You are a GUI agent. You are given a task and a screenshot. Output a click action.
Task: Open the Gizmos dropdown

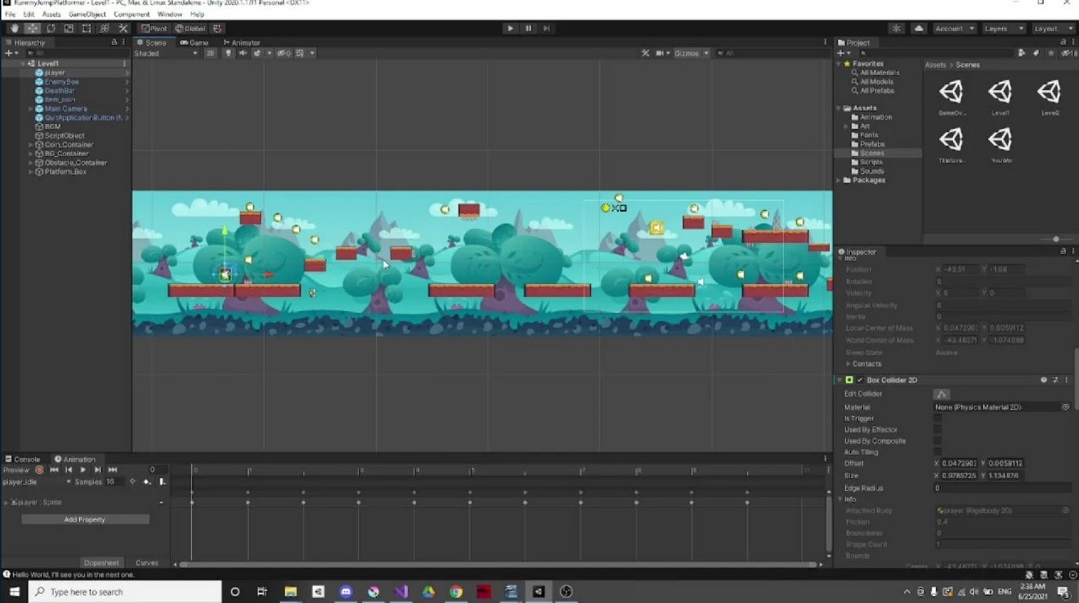(x=691, y=53)
